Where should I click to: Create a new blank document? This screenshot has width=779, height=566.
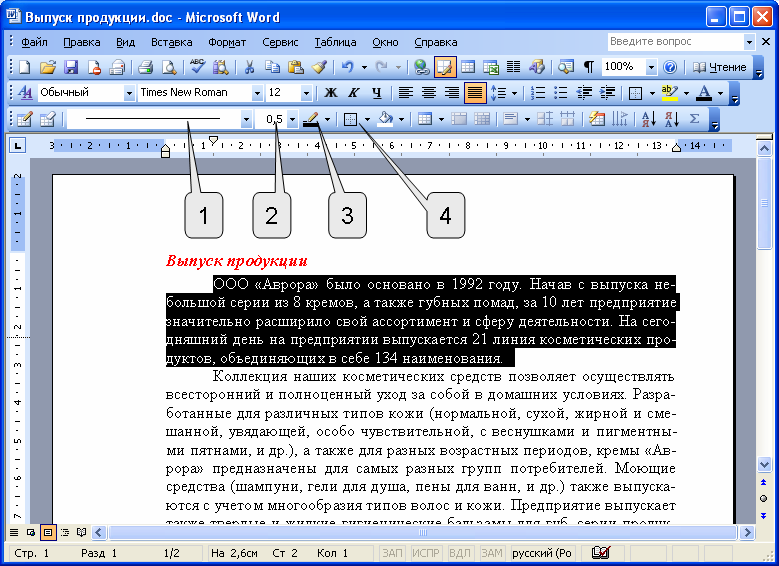coord(24,67)
